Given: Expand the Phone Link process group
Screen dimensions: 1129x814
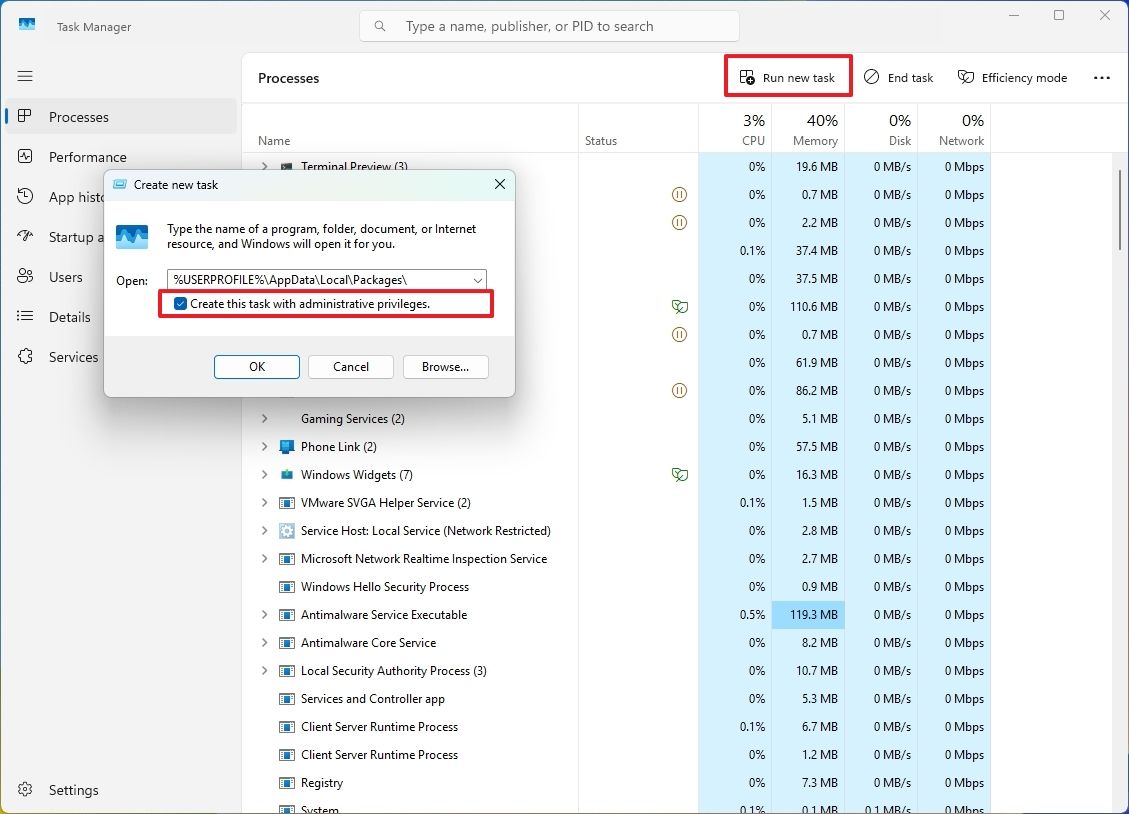Looking at the screenshot, I should 263,447.
